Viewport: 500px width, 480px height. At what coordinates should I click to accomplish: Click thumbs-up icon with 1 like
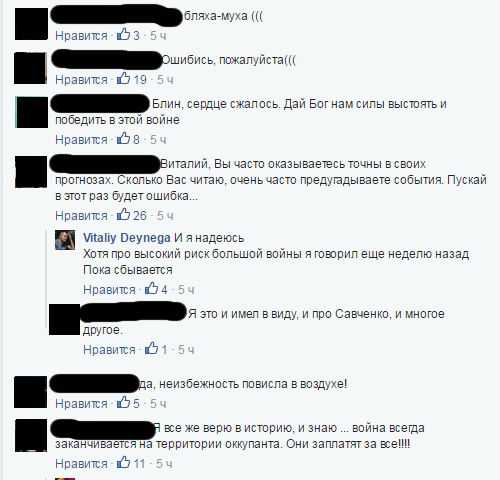point(151,348)
